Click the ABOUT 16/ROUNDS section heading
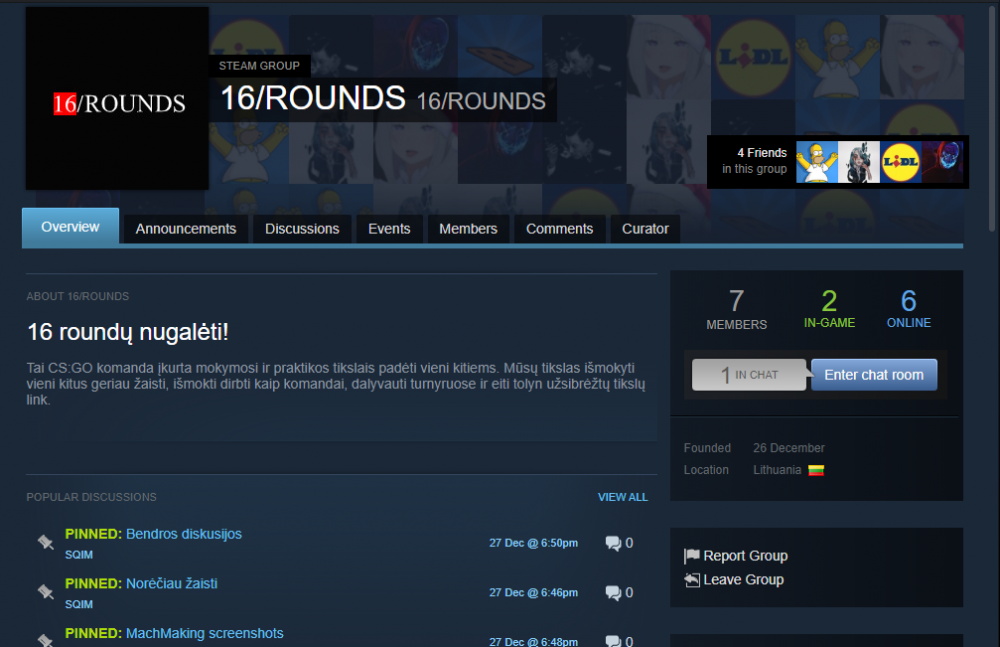Image resolution: width=1000 pixels, height=647 pixels. coord(78,296)
